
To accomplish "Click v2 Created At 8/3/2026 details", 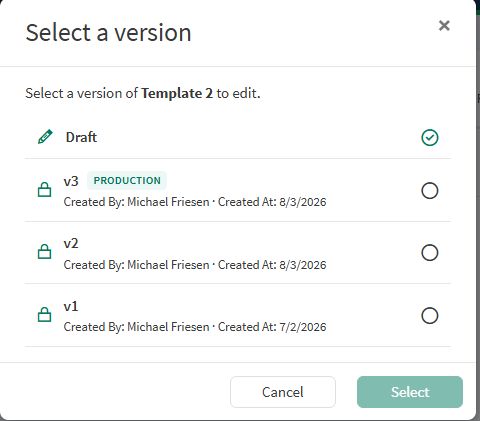I will (272, 265).
